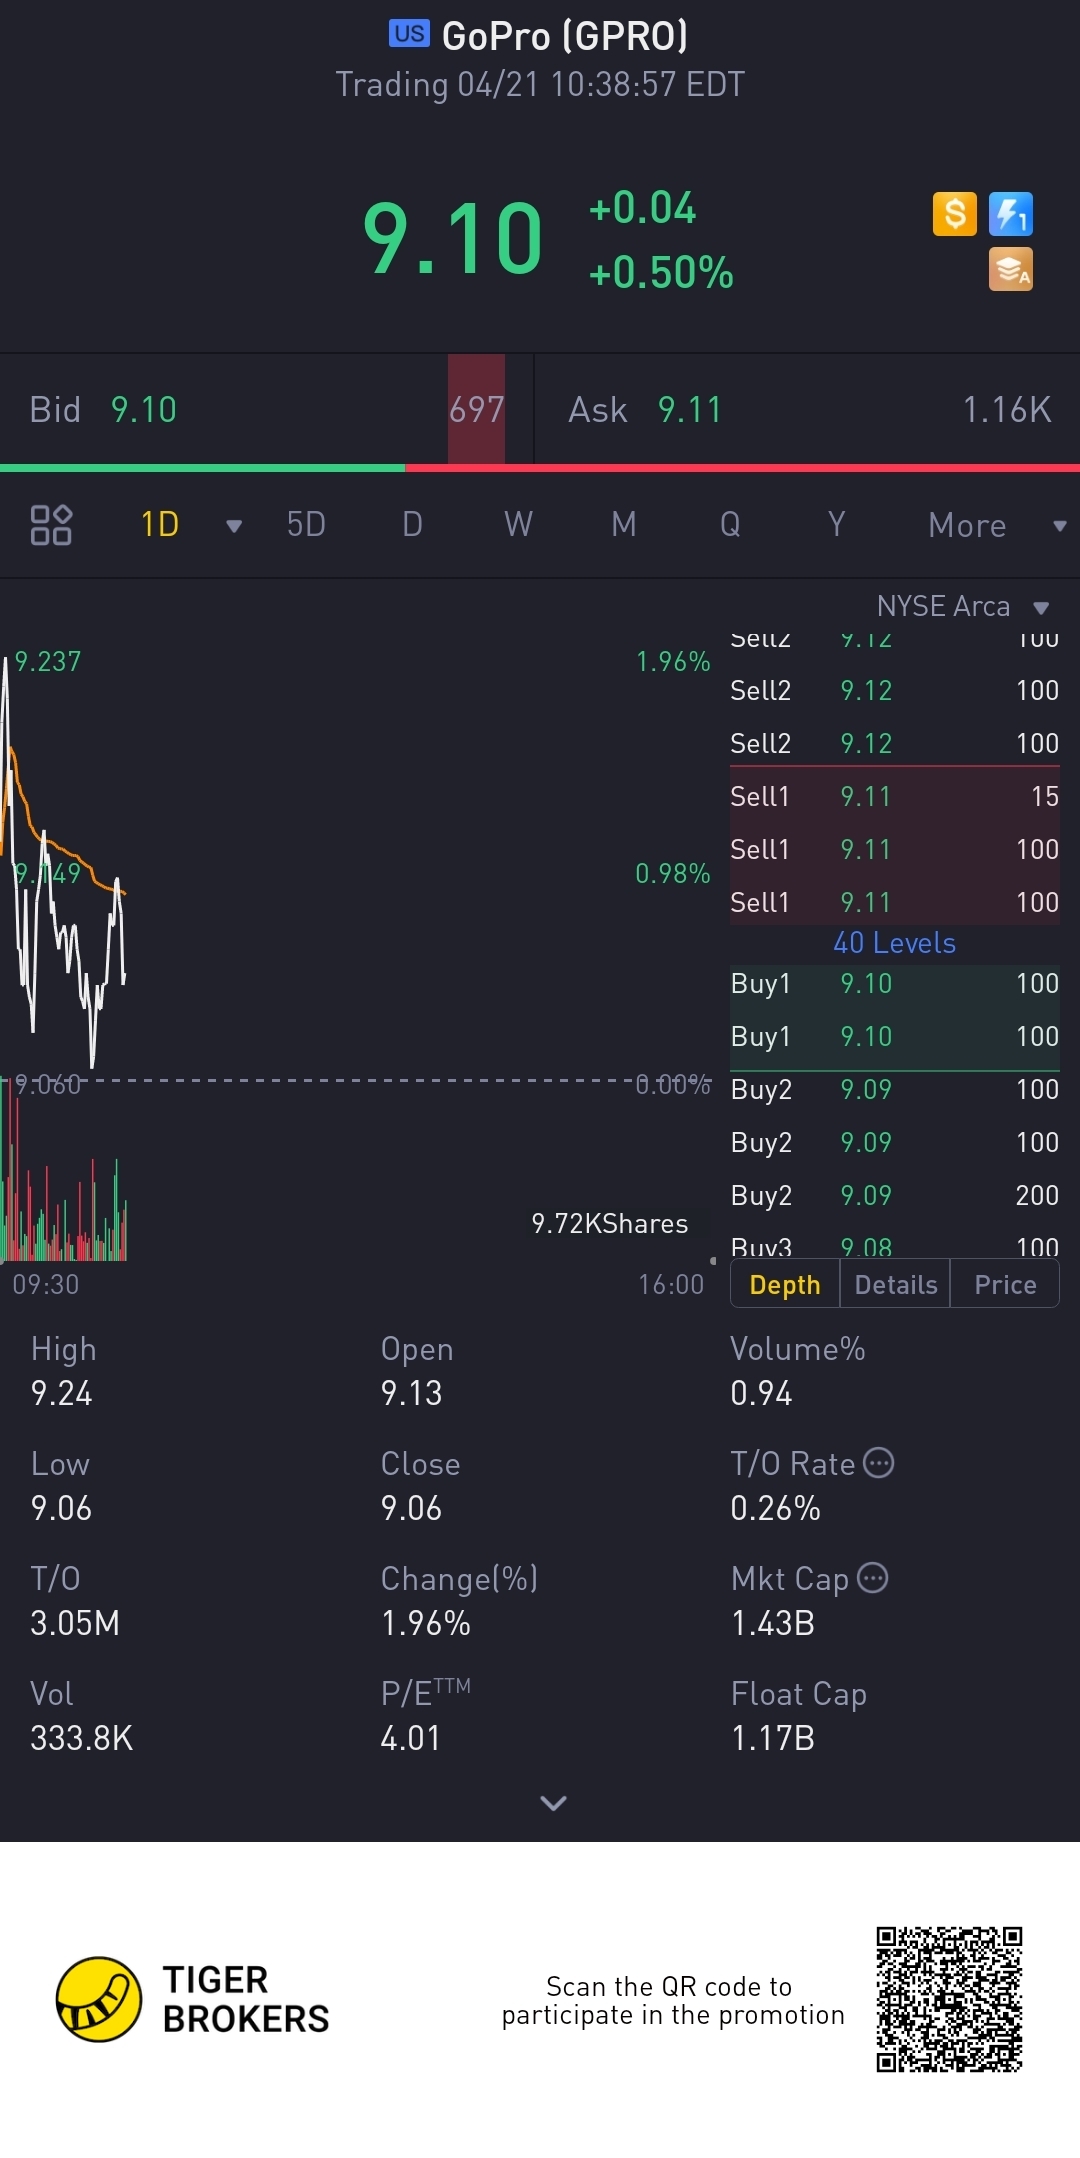Image resolution: width=1080 pixels, height=2158 pixels.
Task: Tap the ask size 1.16K
Action: (1007, 410)
